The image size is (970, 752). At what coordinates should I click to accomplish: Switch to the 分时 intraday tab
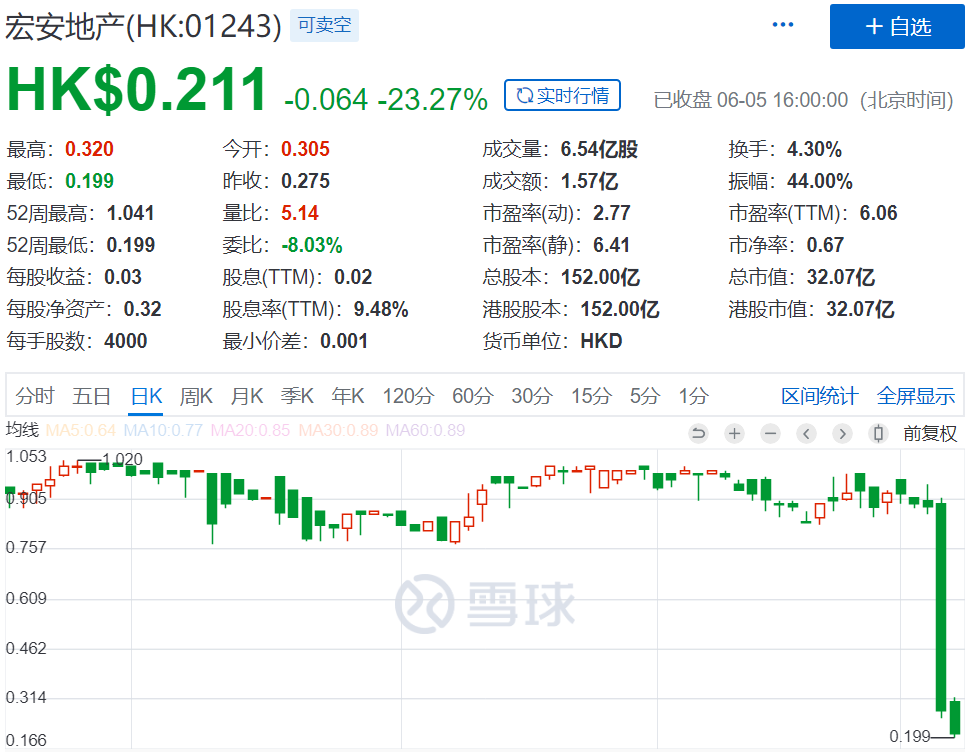pyautogui.click(x=35, y=396)
